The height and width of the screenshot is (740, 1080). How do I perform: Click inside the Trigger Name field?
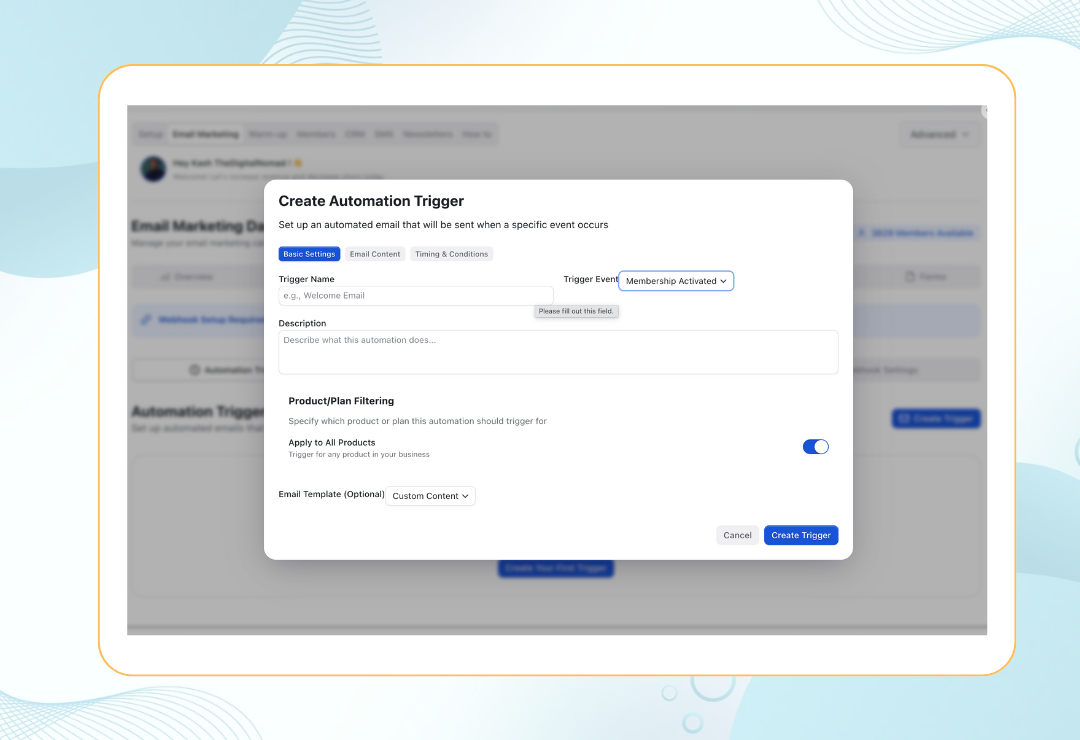tap(415, 297)
